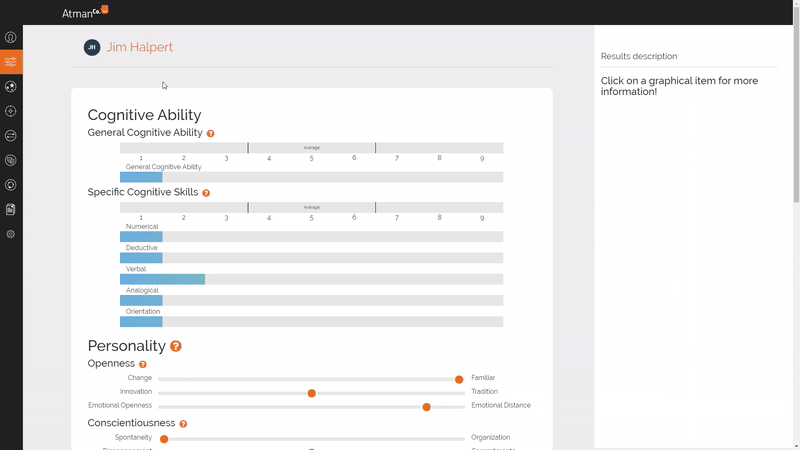Click the Results description heading
800x450 pixels.
tap(639, 56)
